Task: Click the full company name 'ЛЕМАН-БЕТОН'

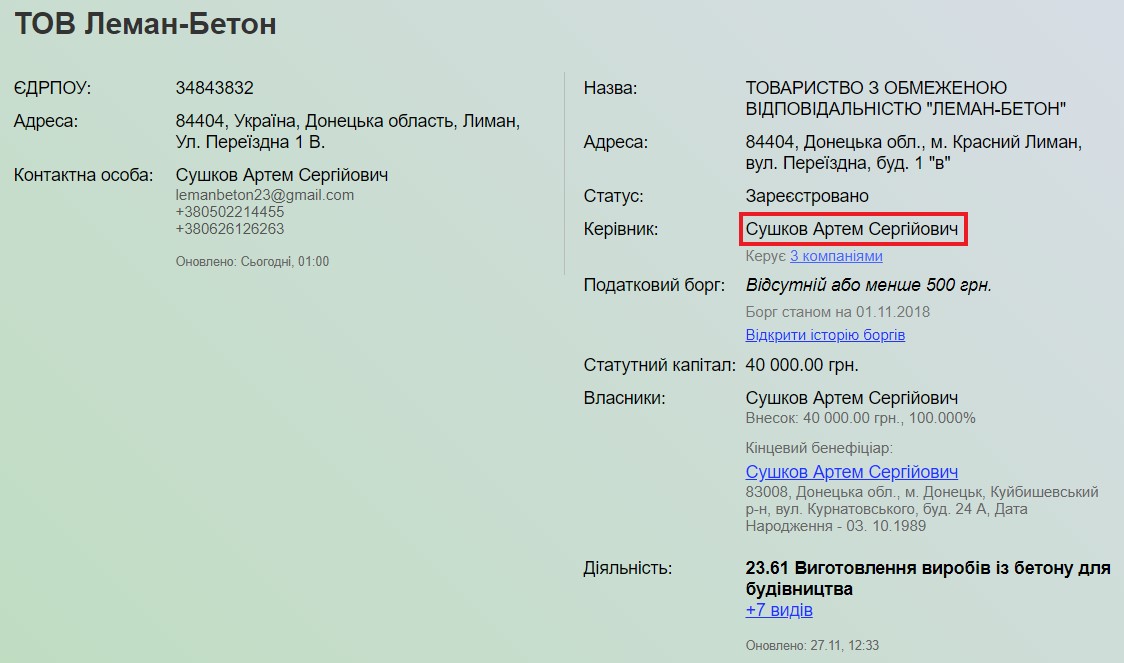Action: pyautogui.click(x=996, y=109)
